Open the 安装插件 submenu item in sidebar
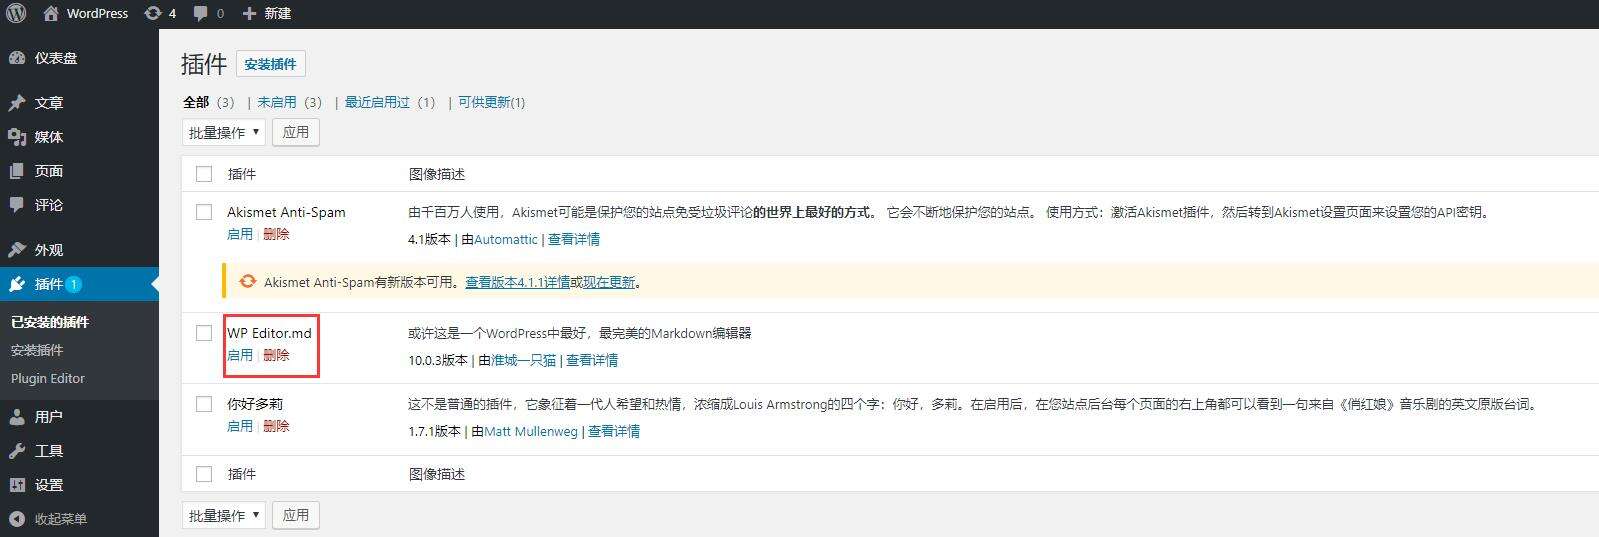This screenshot has width=1599, height=537. 37,350
